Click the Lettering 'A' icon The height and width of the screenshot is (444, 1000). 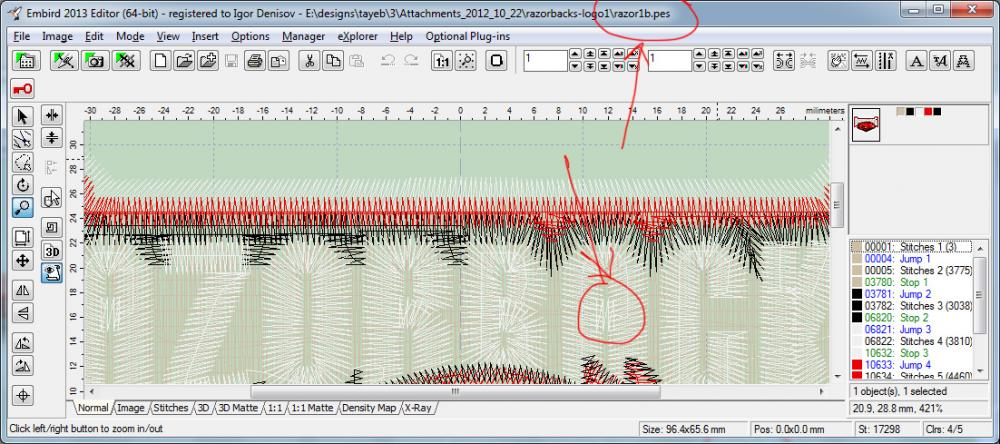click(x=916, y=61)
